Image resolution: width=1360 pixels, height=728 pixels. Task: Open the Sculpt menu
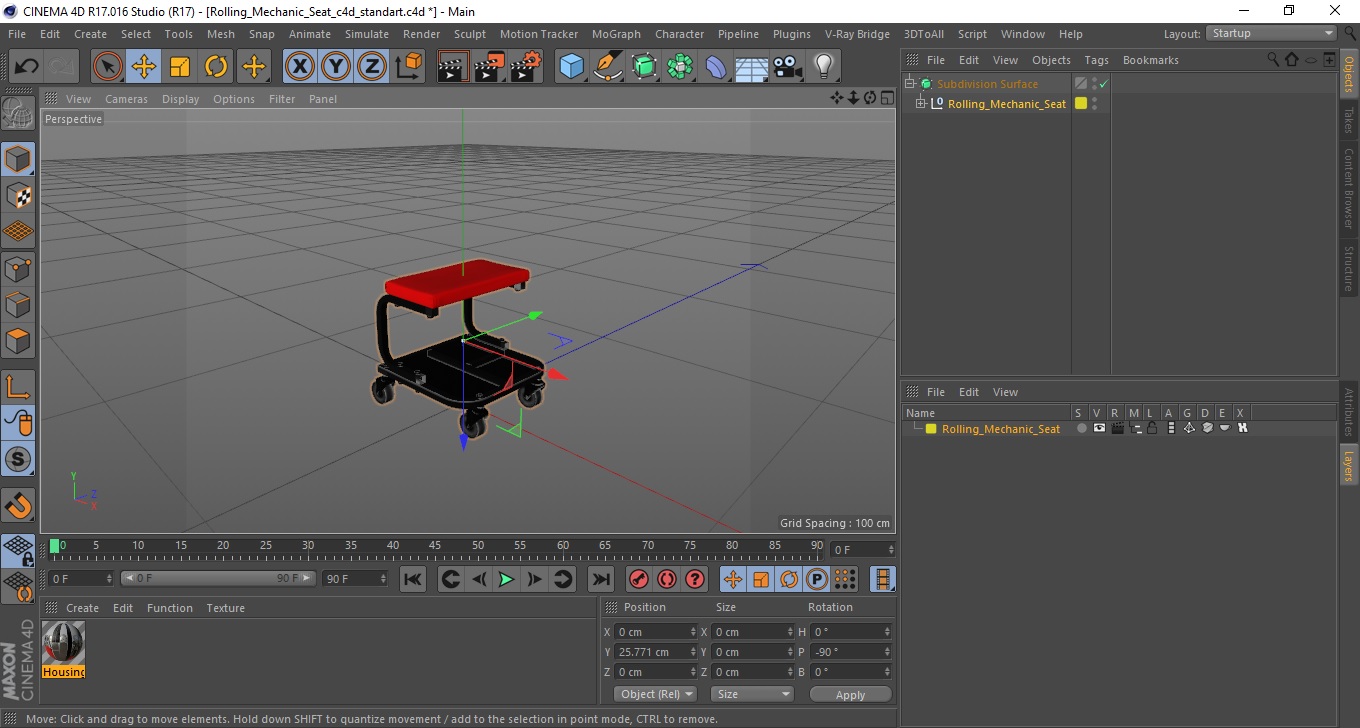[x=470, y=34]
